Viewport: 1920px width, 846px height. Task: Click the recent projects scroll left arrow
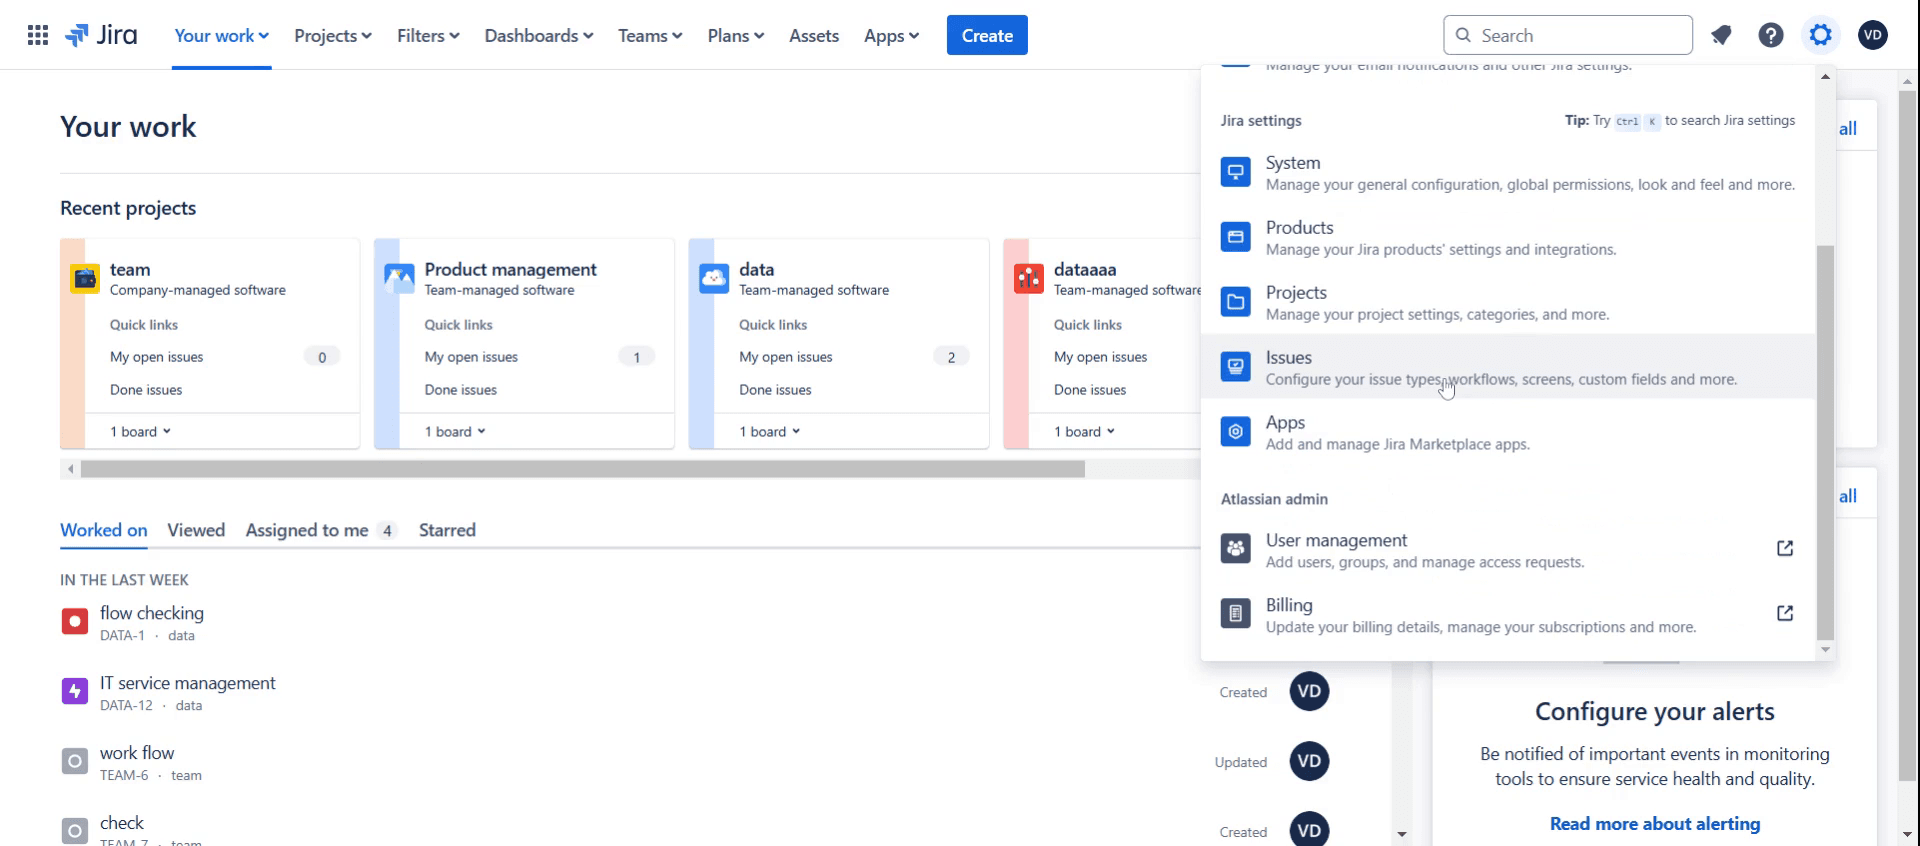pos(70,469)
